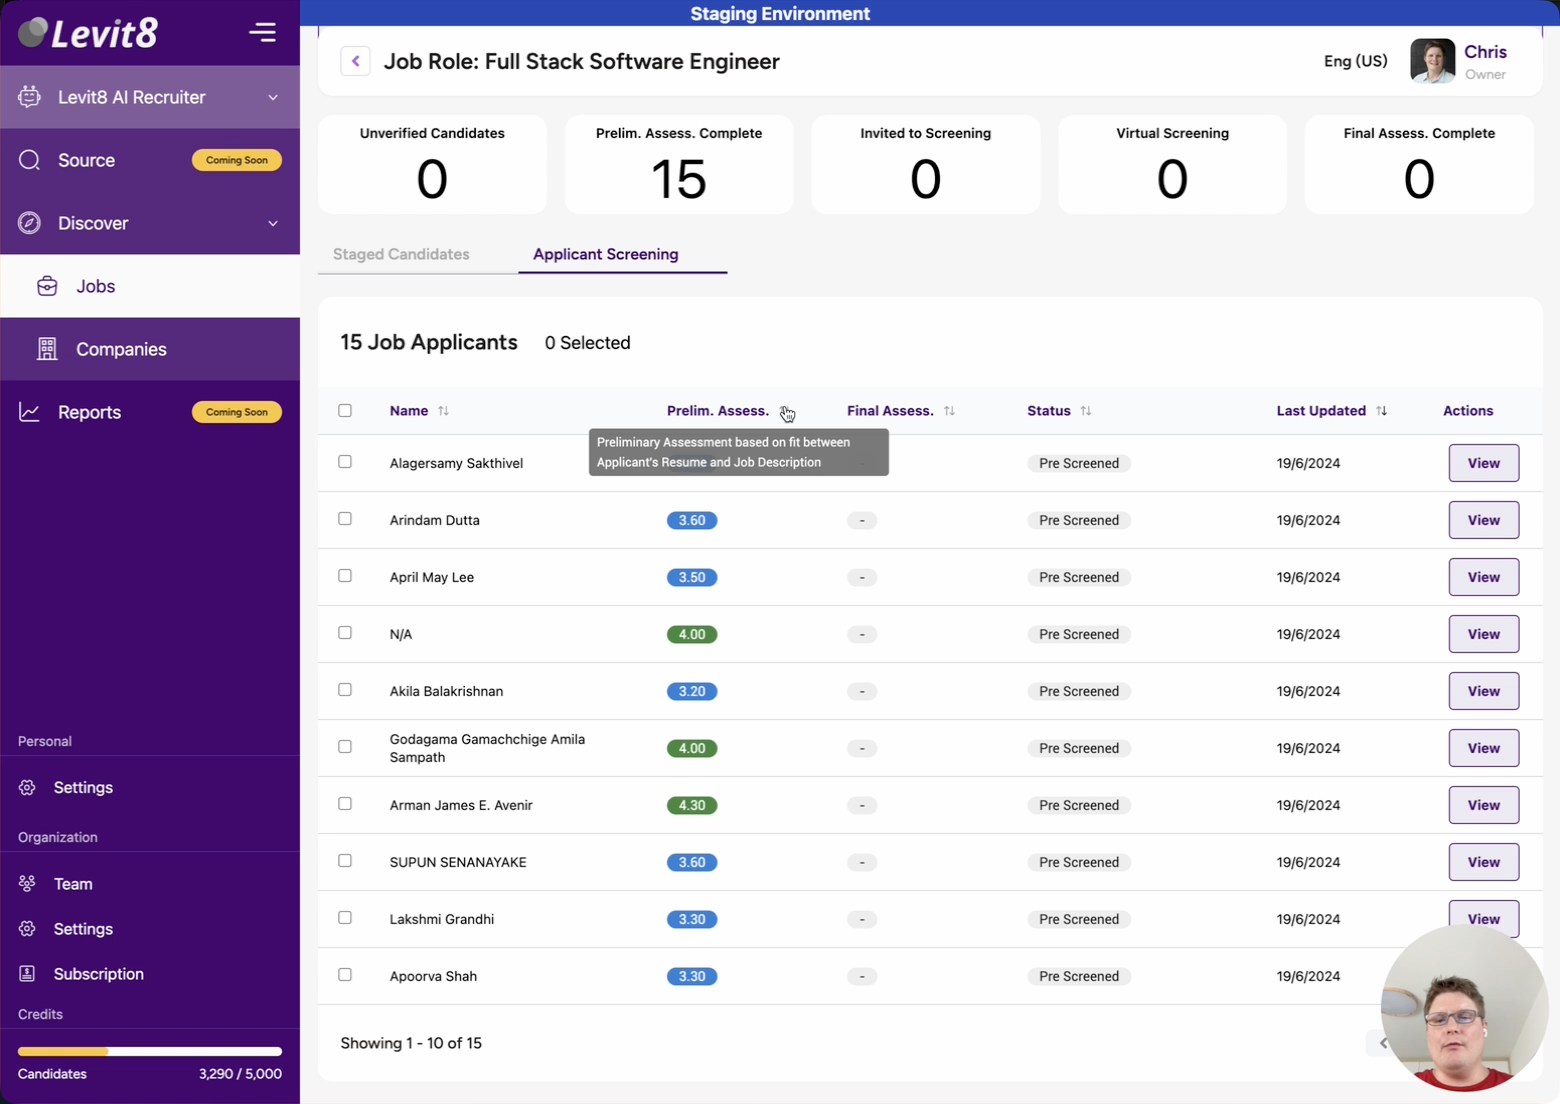Expand the Levit8 AI Recruiter dropdown
This screenshot has height=1104, width=1560.
click(273, 97)
